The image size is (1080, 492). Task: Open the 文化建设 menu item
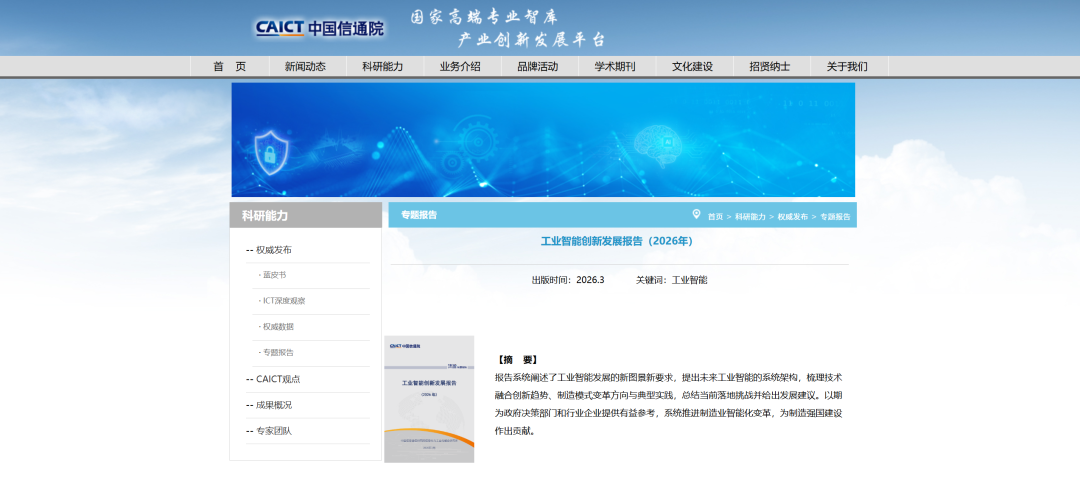coord(692,67)
